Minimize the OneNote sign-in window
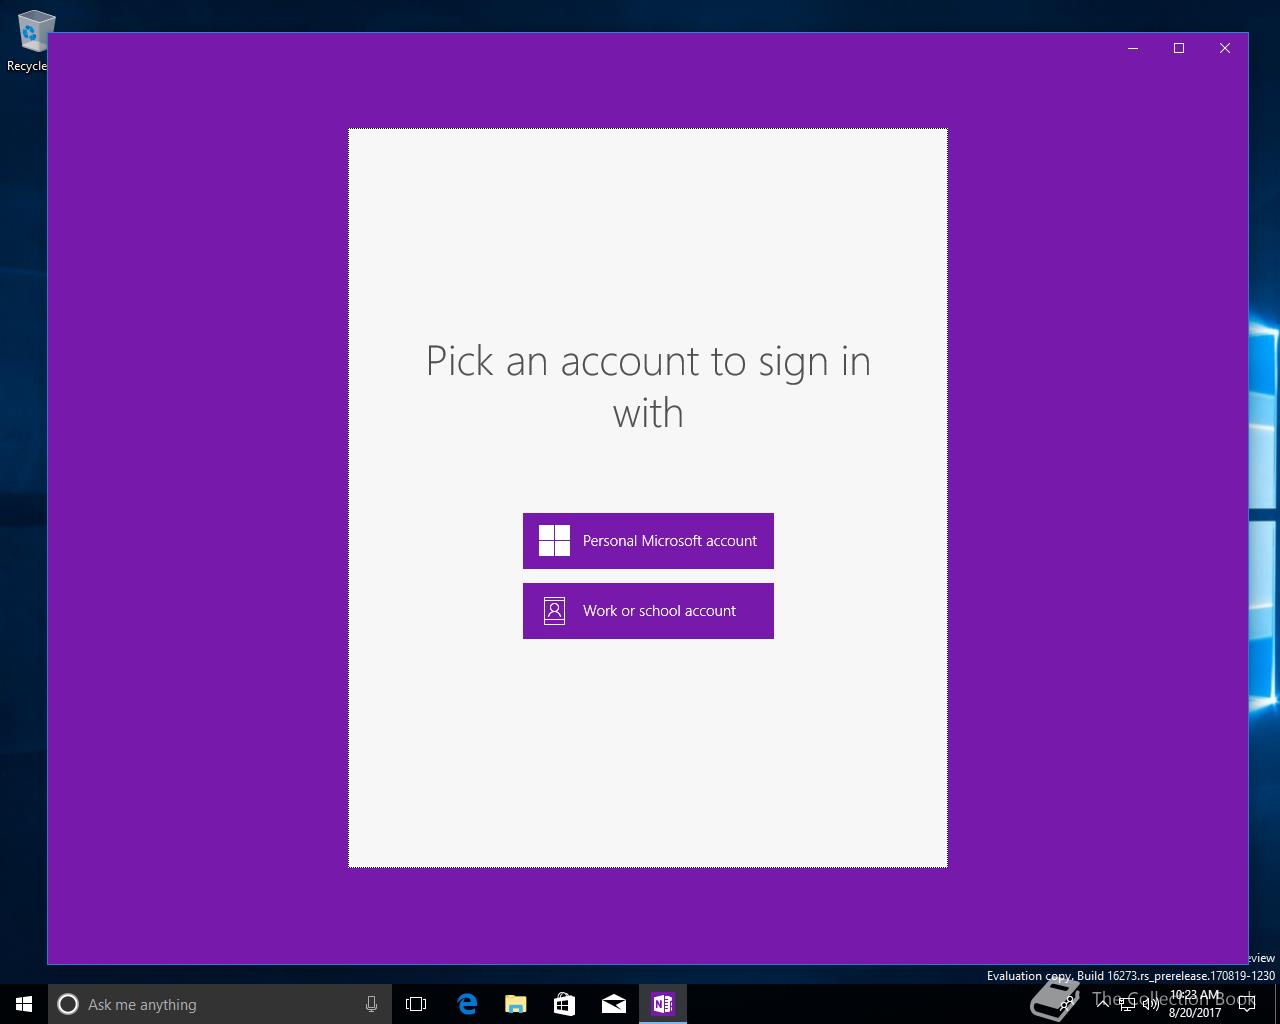Screen dimensions: 1280x1024 tap(1133, 48)
